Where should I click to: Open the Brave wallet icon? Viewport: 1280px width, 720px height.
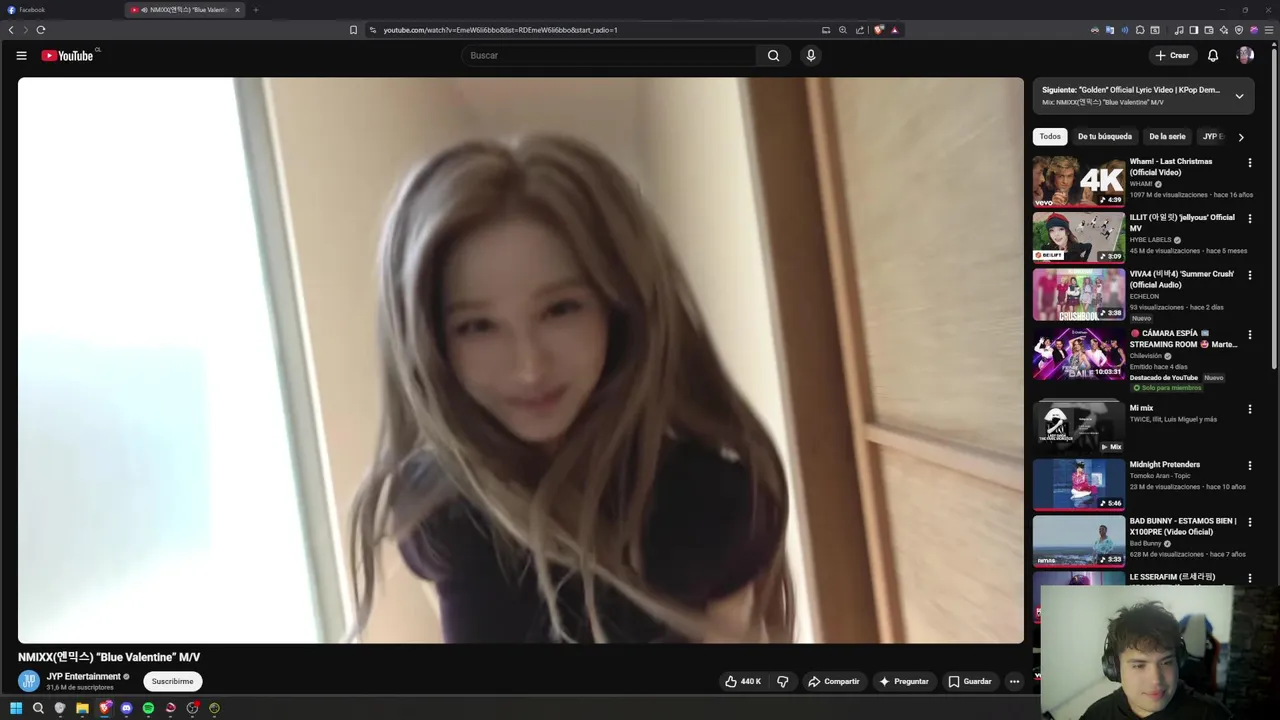pyautogui.click(x=1208, y=30)
